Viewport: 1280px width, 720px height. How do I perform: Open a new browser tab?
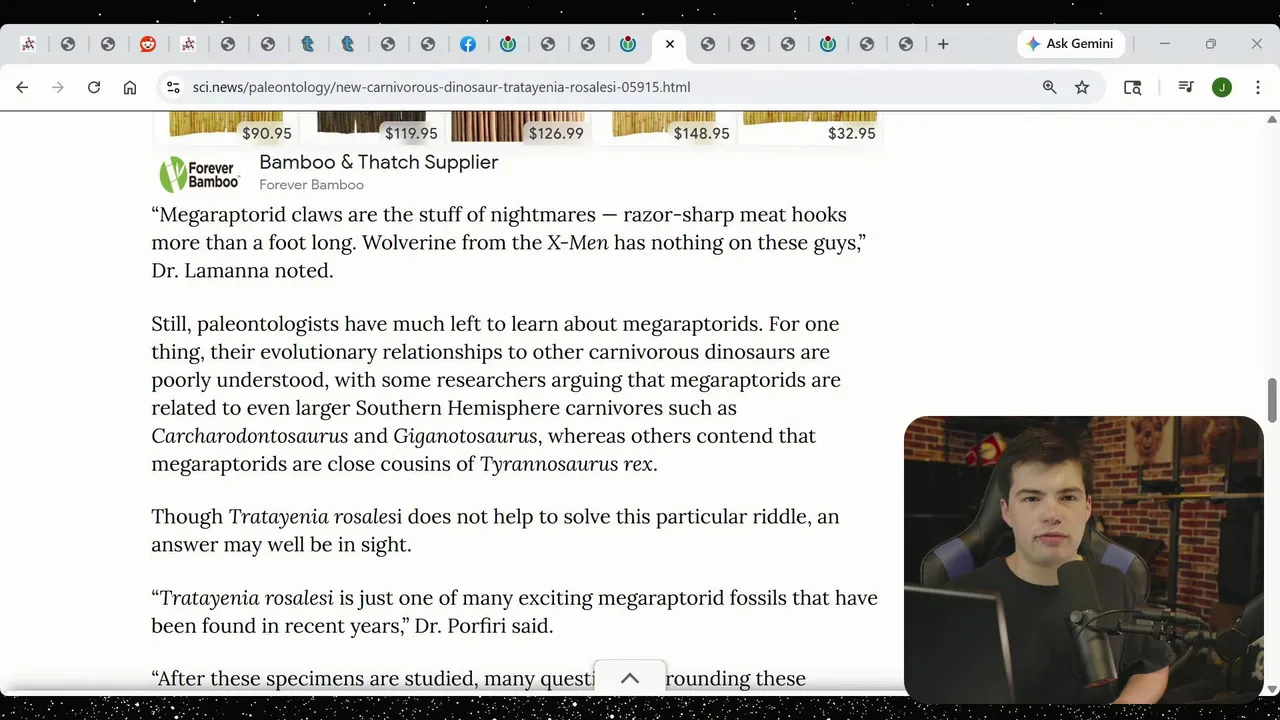943,44
